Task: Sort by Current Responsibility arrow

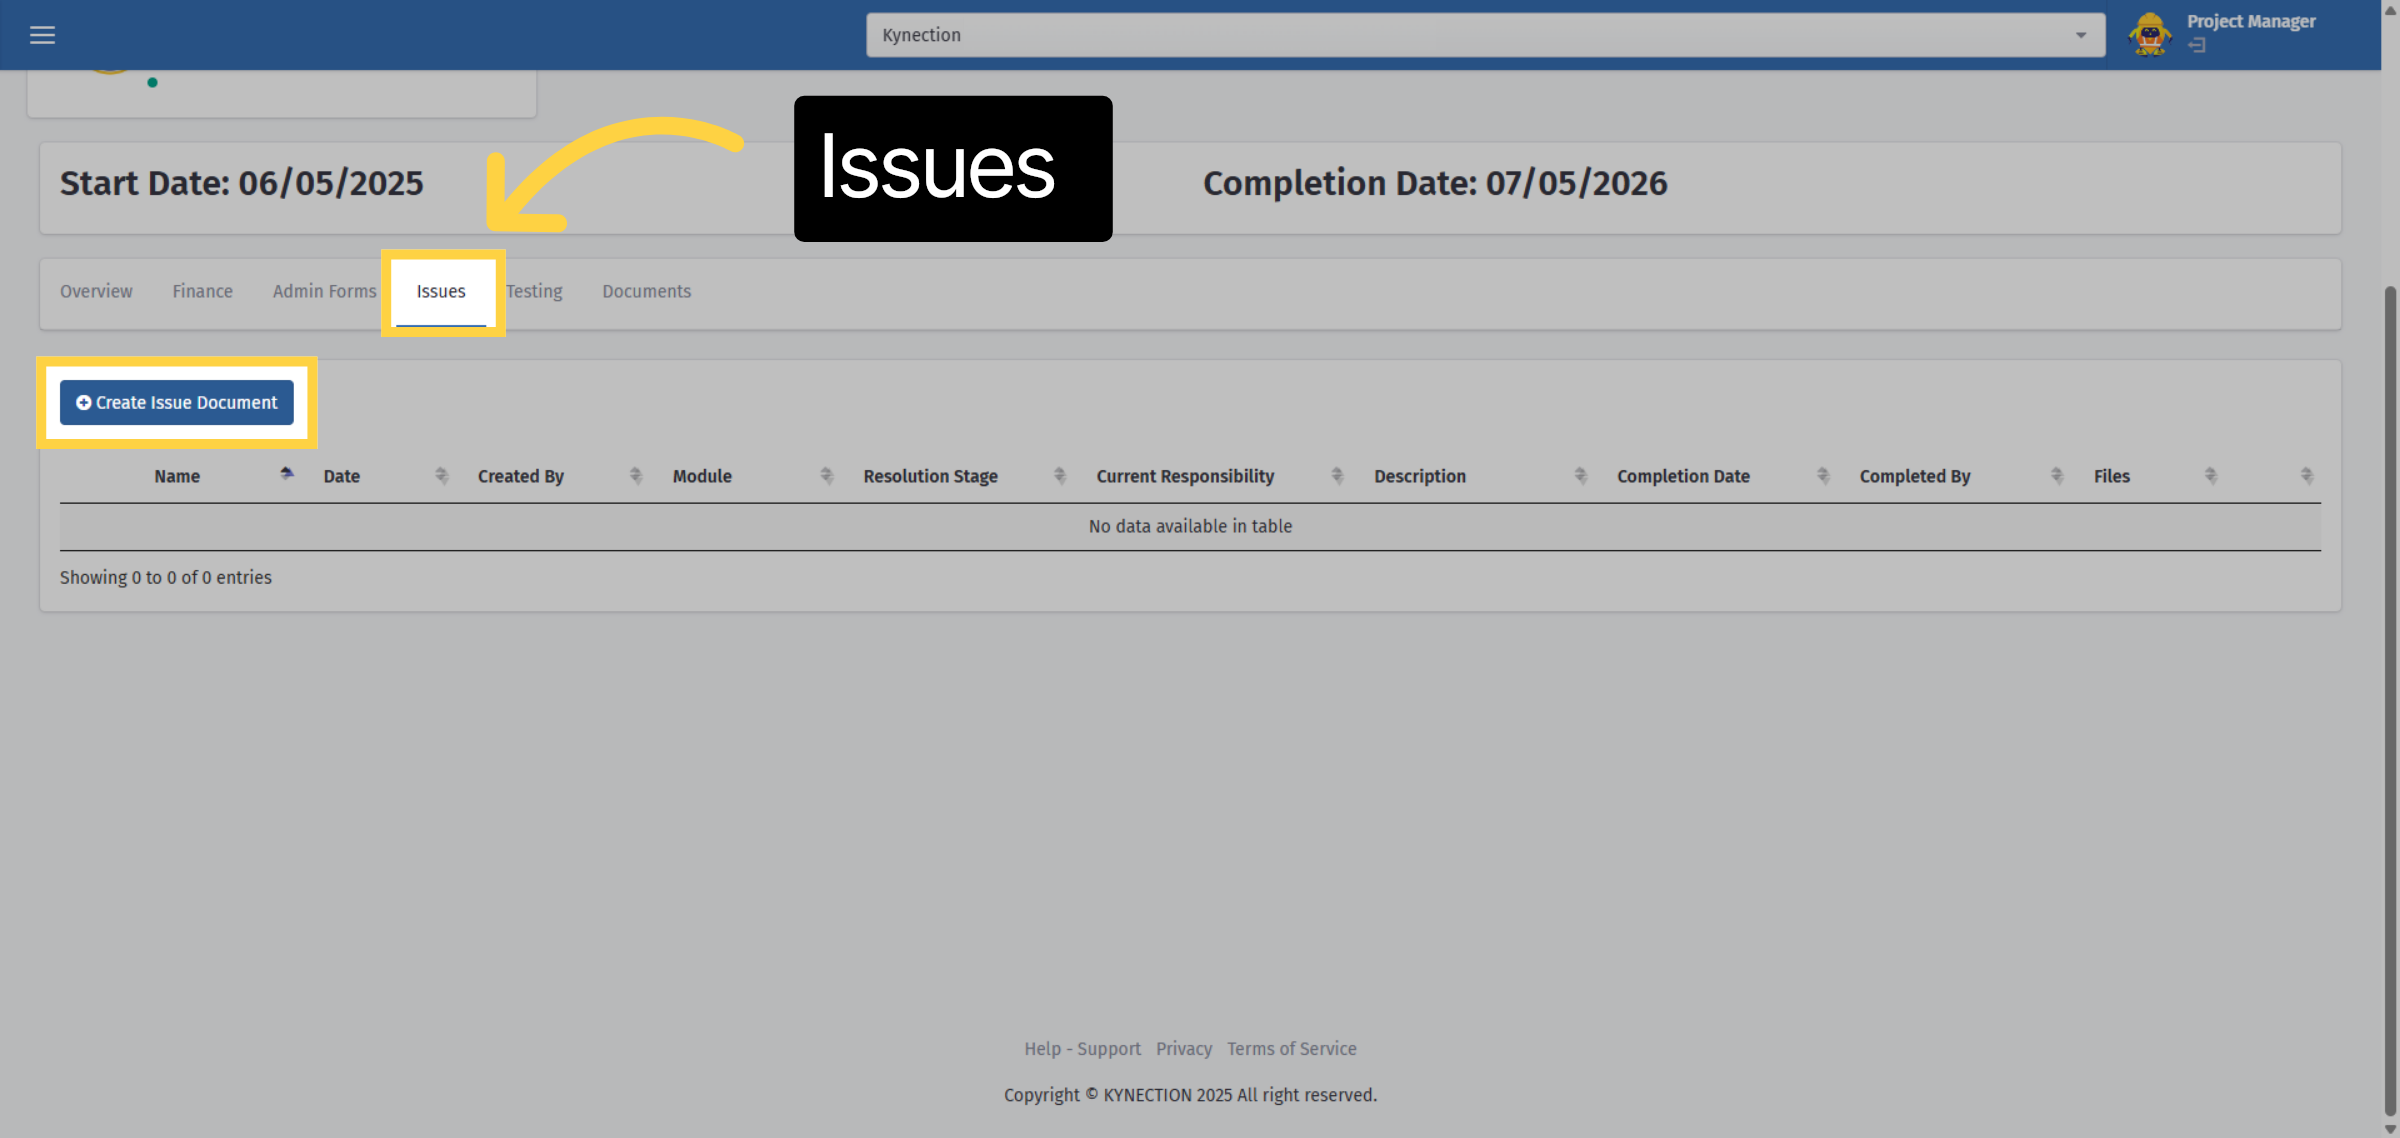Action: point(1337,476)
